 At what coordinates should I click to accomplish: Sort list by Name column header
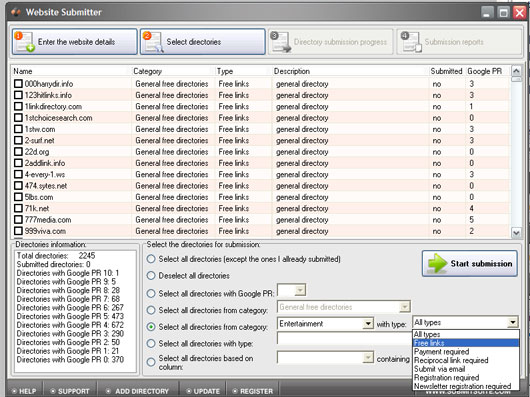(x=71, y=71)
